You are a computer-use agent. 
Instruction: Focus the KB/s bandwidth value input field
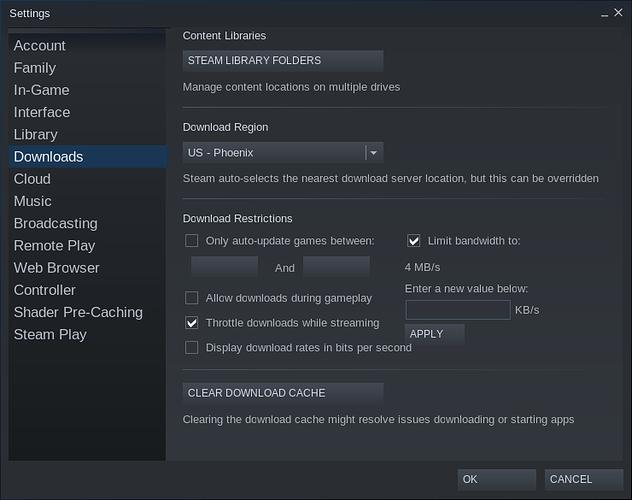[458, 310]
